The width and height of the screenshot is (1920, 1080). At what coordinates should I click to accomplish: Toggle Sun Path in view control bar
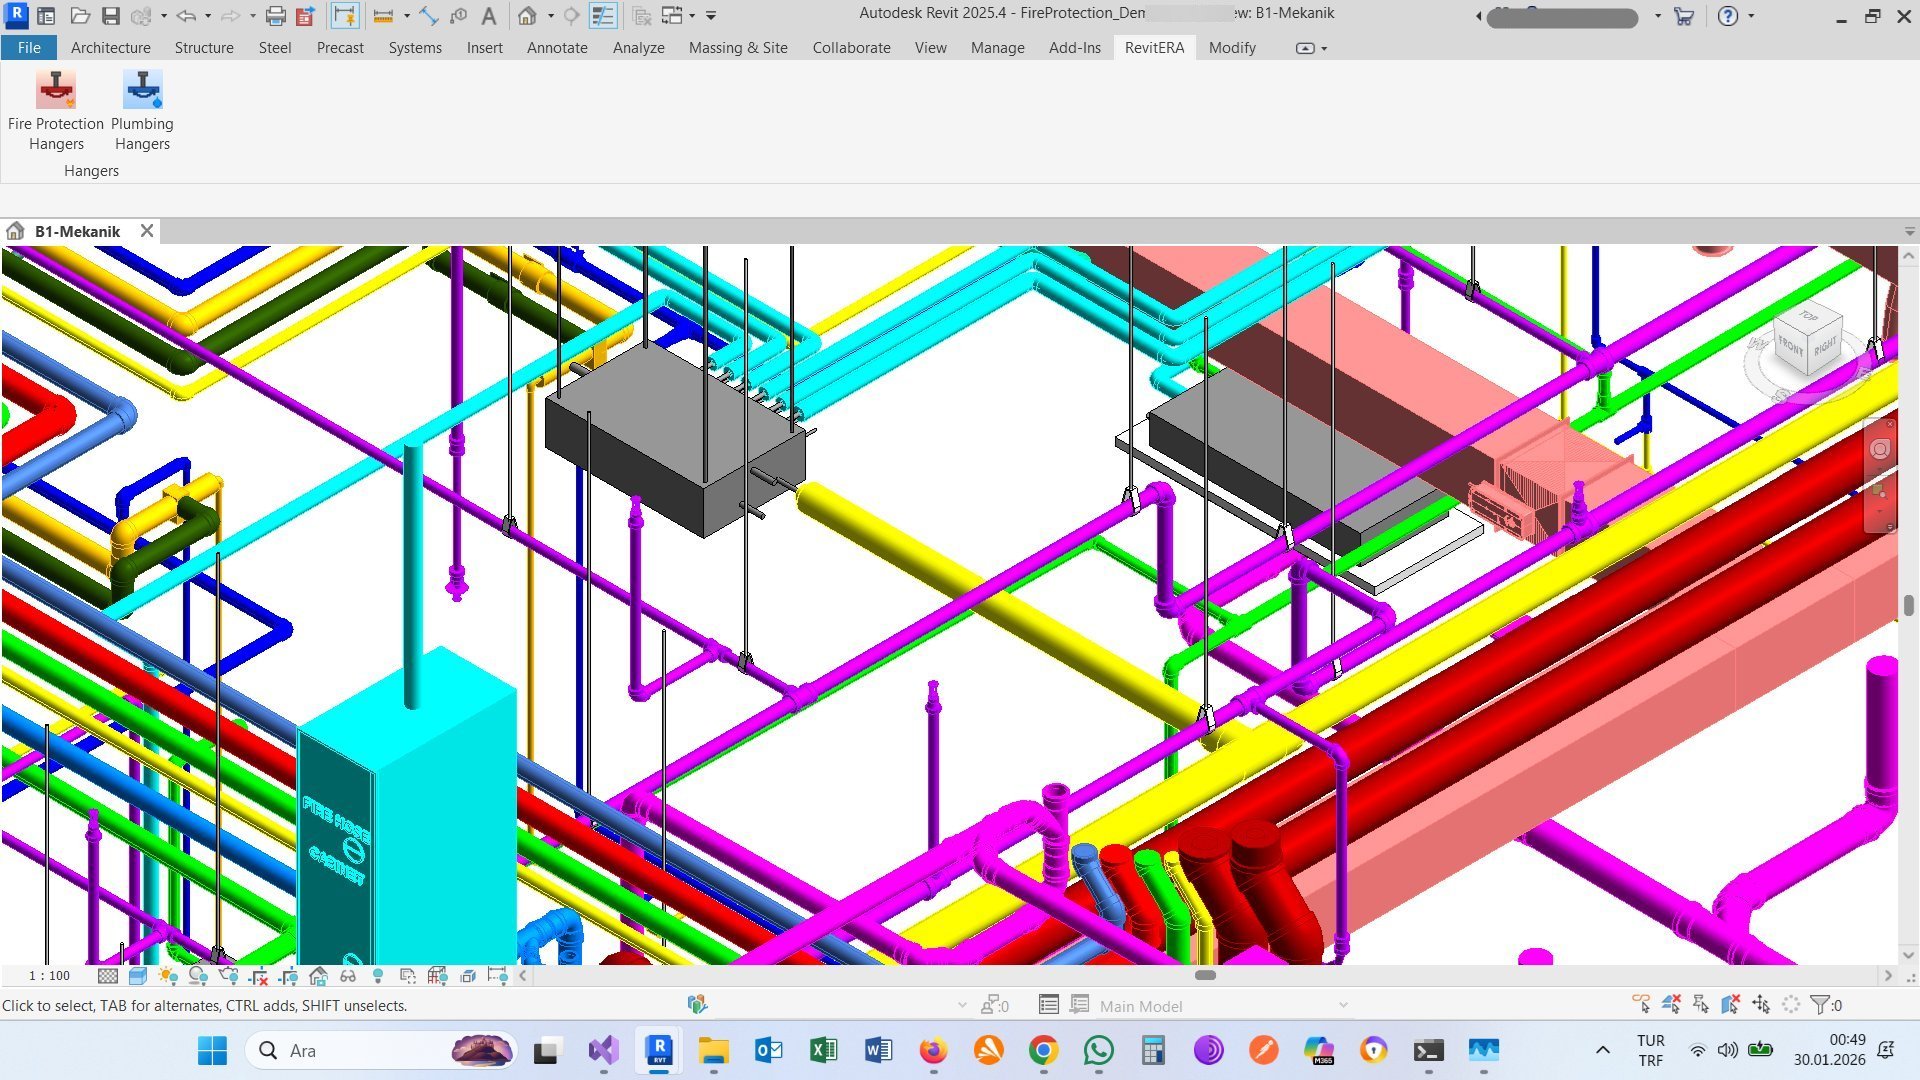coord(167,976)
